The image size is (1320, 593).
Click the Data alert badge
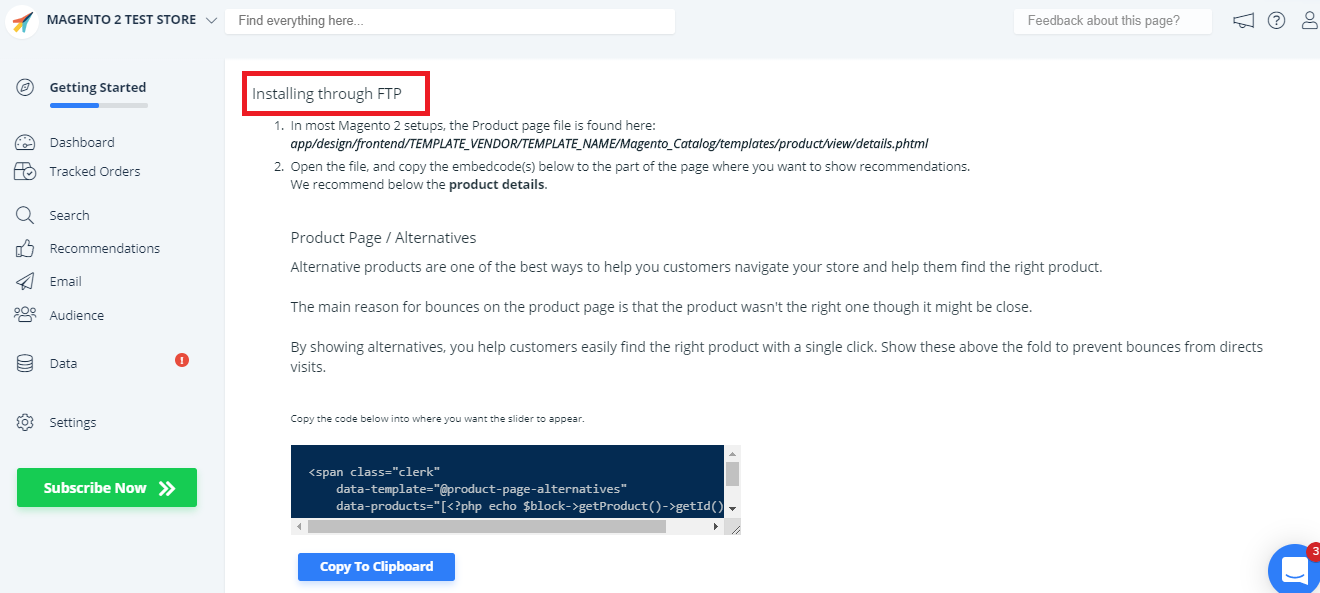(182, 360)
